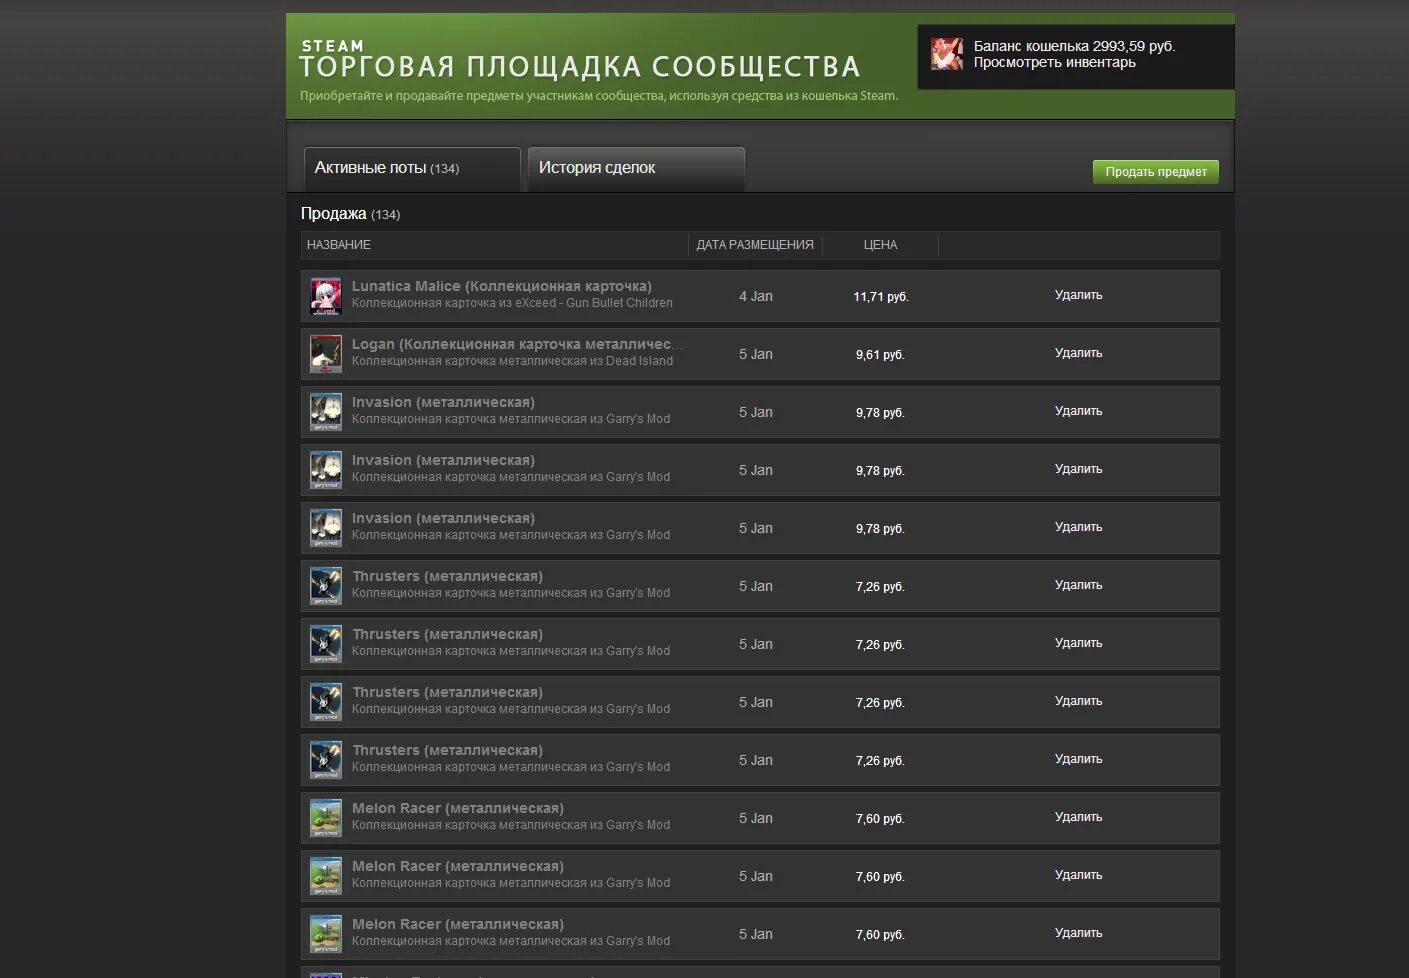Switch to История сделок tab
This screenshot has width=1409, height=978.
click(636, 168)
